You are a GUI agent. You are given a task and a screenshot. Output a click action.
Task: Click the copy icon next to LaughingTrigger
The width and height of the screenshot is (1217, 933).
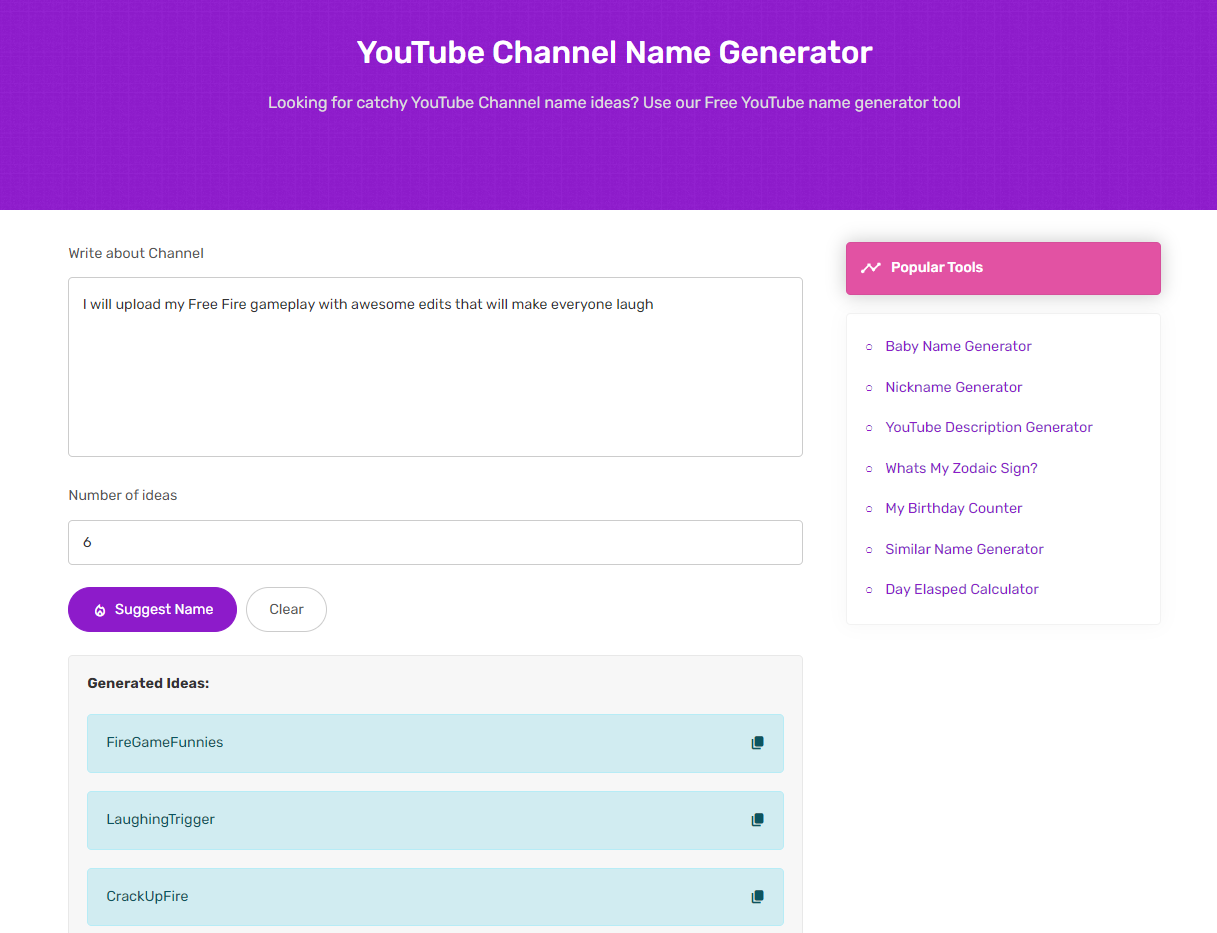point(757,820)
